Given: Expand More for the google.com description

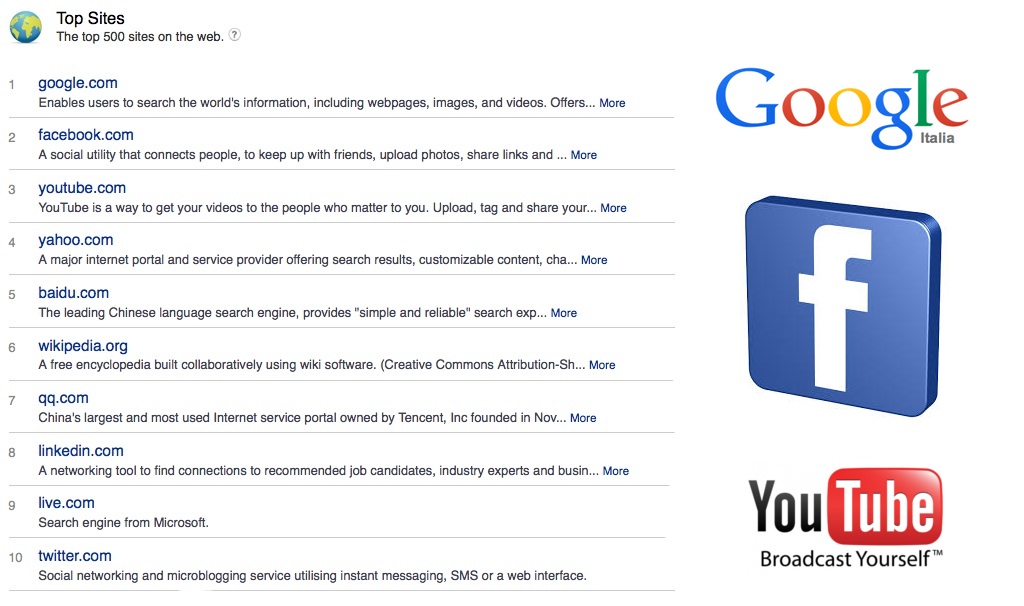Looking at the screenshot, I should (612, 103).
